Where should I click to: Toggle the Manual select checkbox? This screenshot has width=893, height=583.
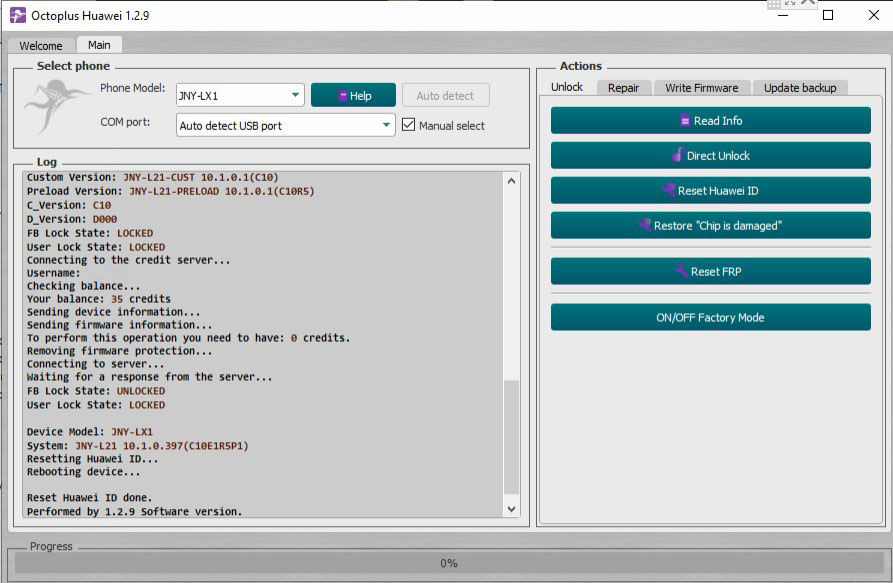pyautogui.click(x=408, y=125)
